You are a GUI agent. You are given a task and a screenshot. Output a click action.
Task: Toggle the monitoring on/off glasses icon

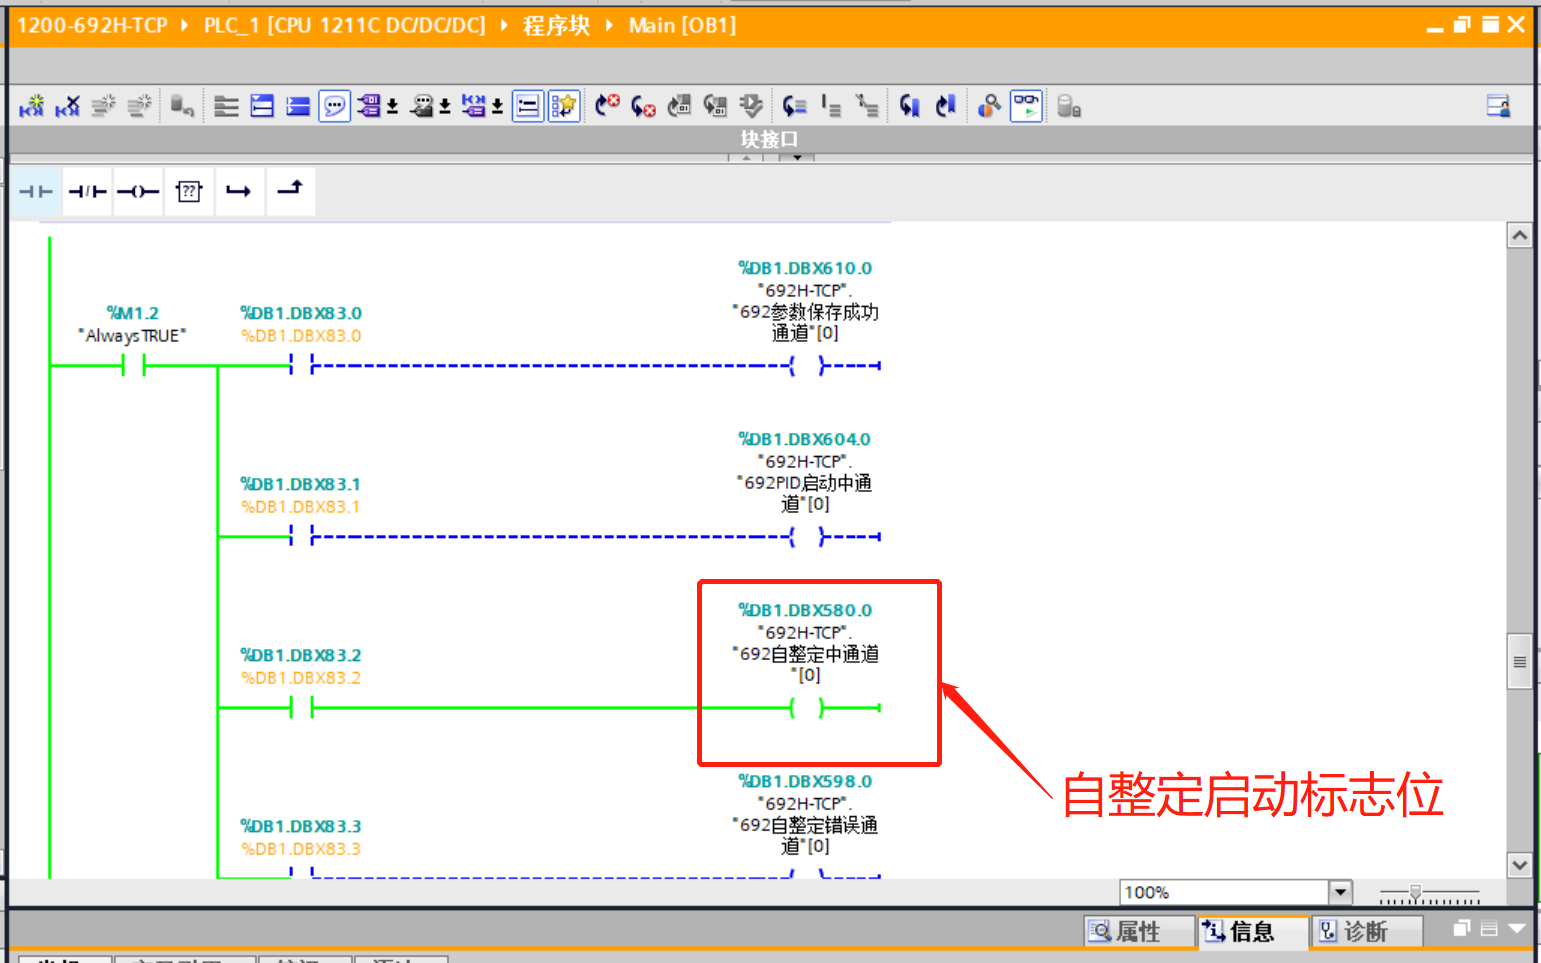tap(1026, 106)
